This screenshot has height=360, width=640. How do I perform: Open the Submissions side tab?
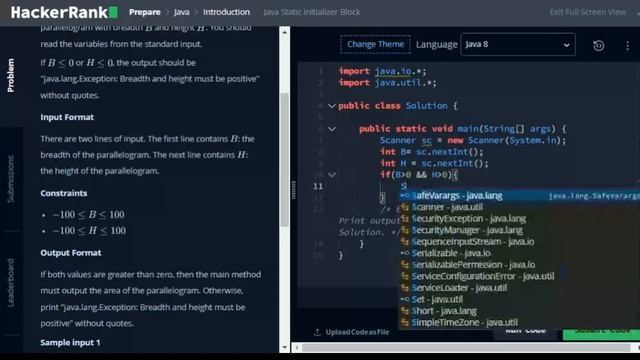(x=11, y=179)
